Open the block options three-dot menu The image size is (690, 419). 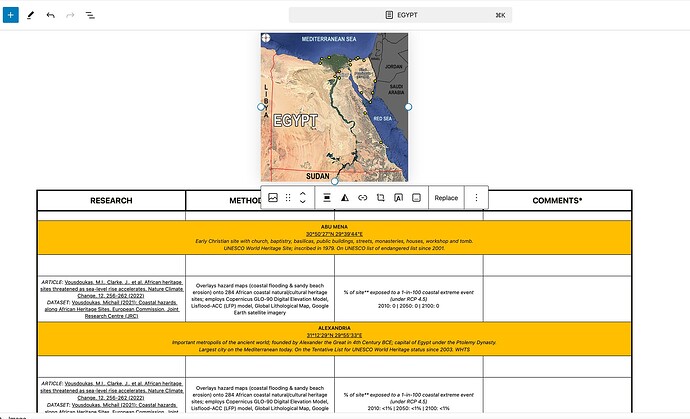(x=476, y=198)
